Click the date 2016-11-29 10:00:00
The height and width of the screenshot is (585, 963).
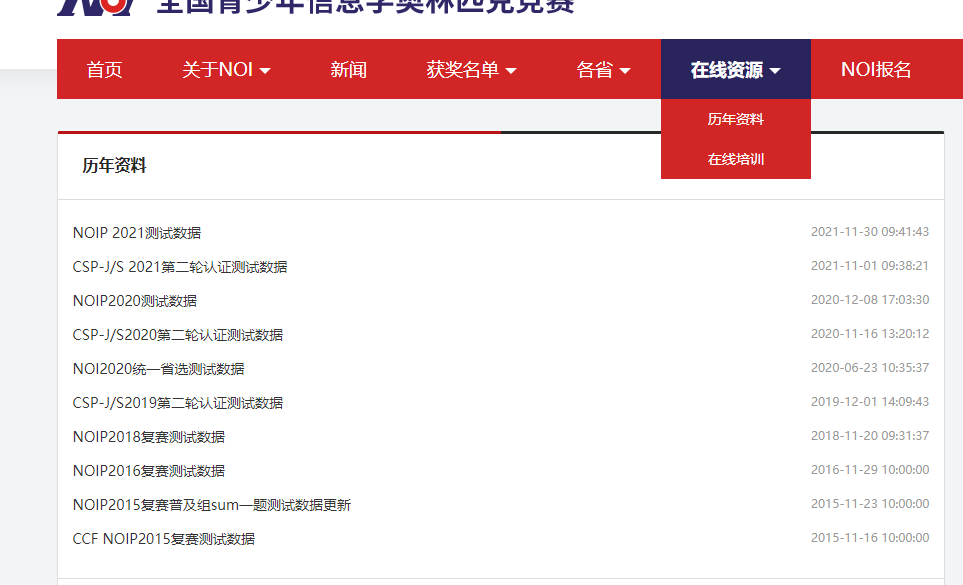click(870, 470)
